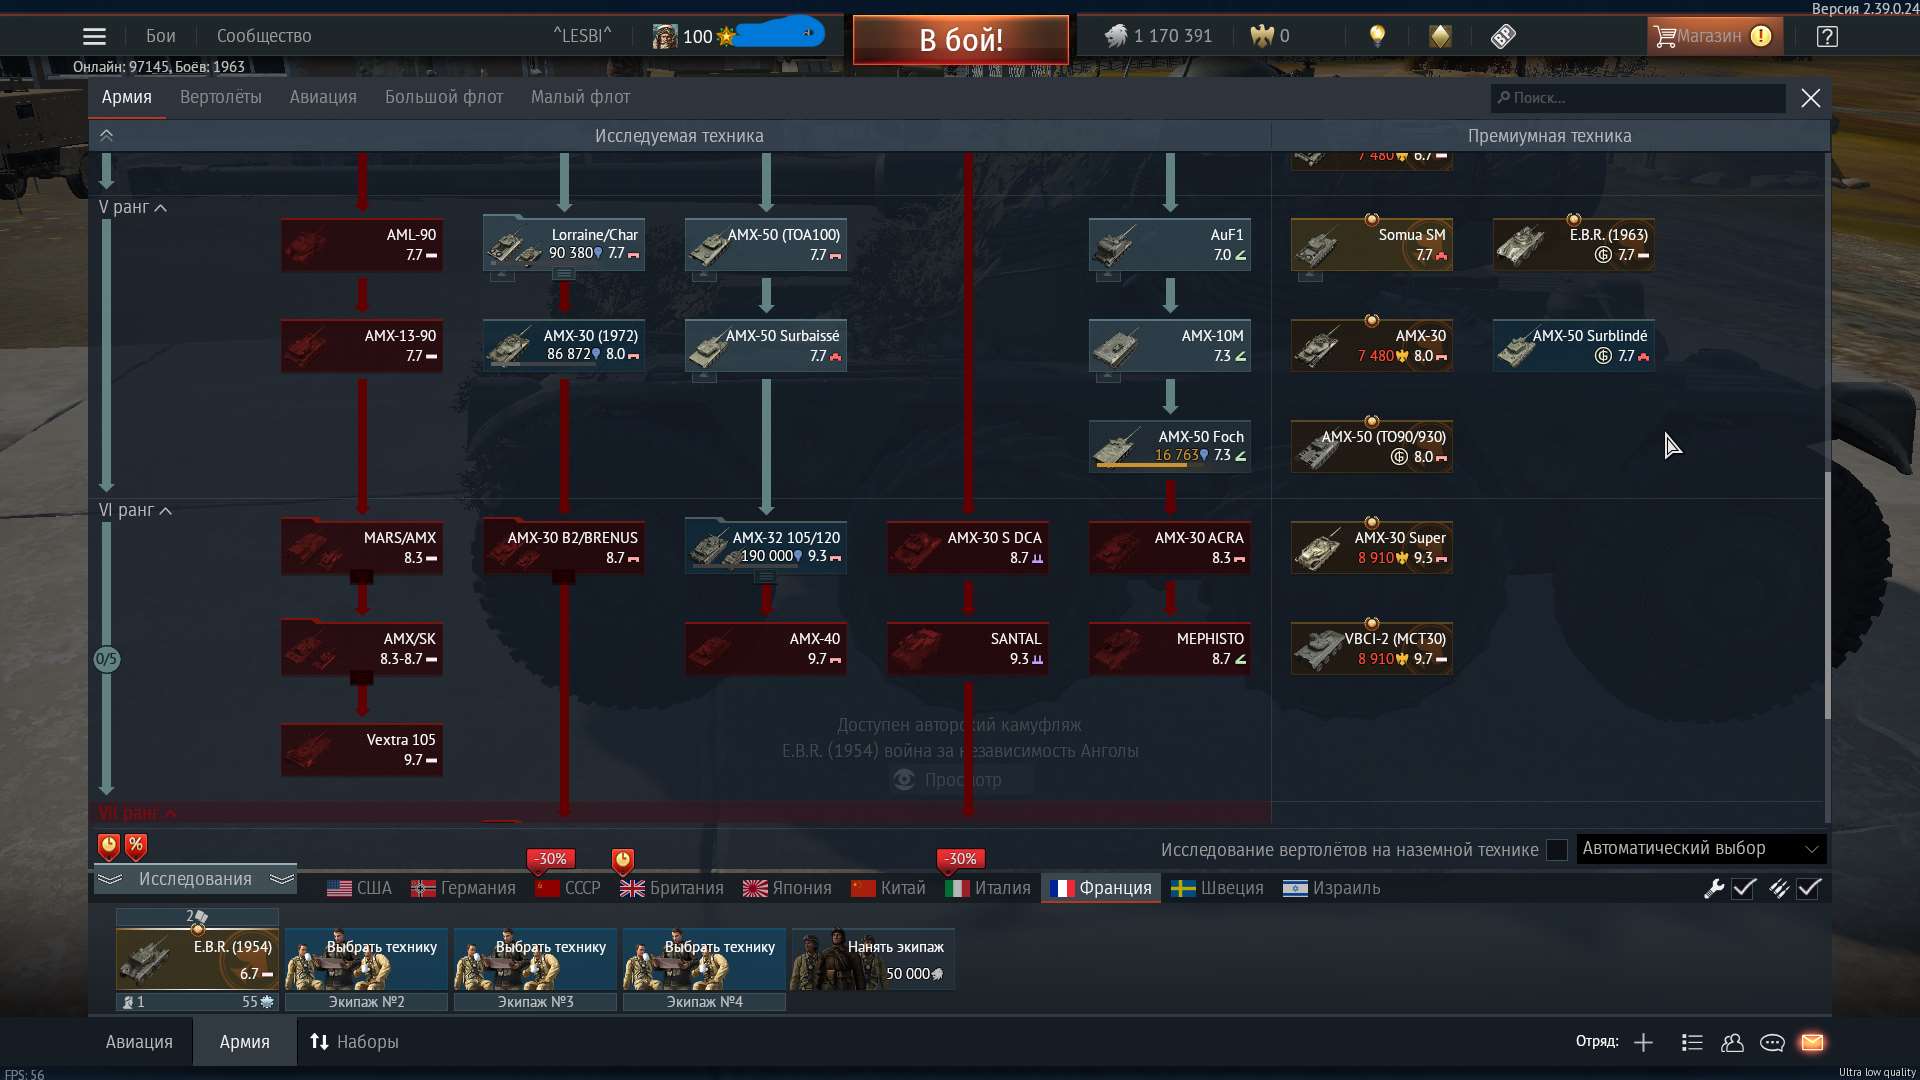Open the mail envelope icon

coord(1812,1042)
